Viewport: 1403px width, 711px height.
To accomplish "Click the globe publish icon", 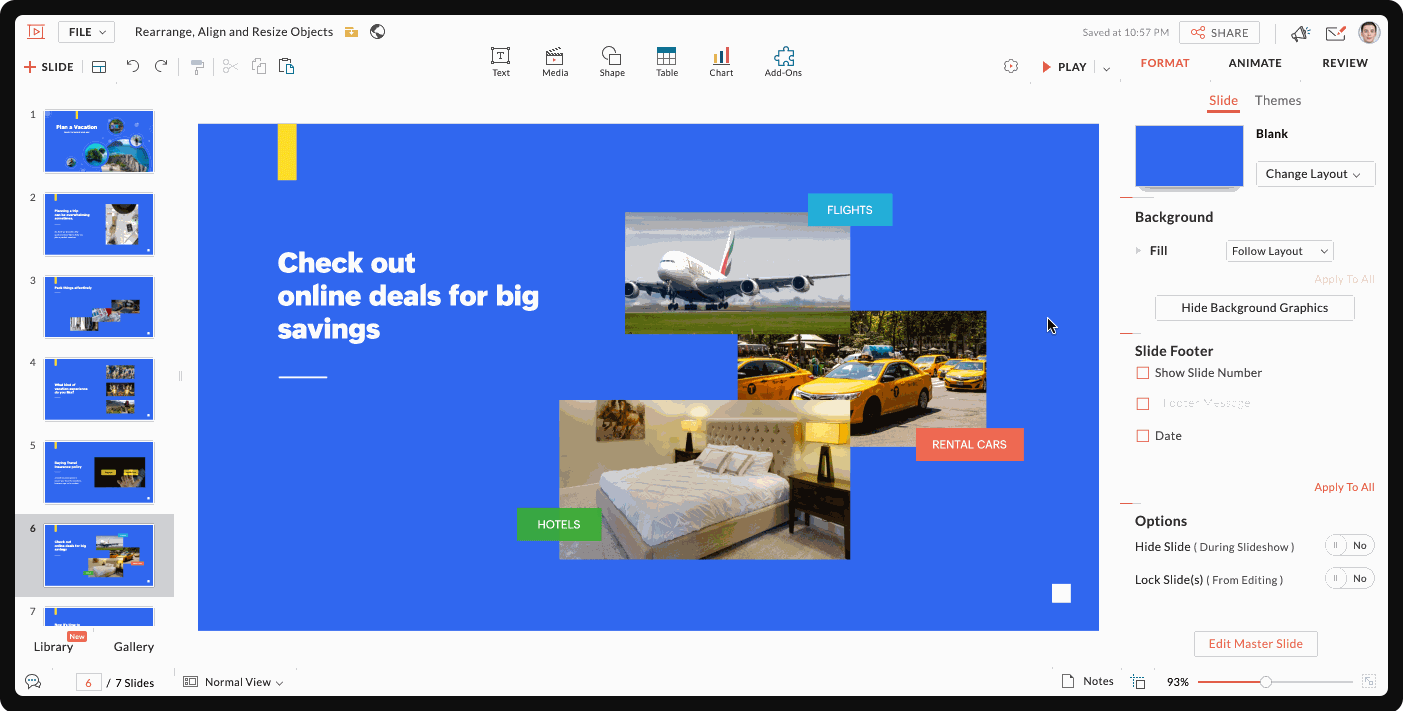I will [378, 32].
